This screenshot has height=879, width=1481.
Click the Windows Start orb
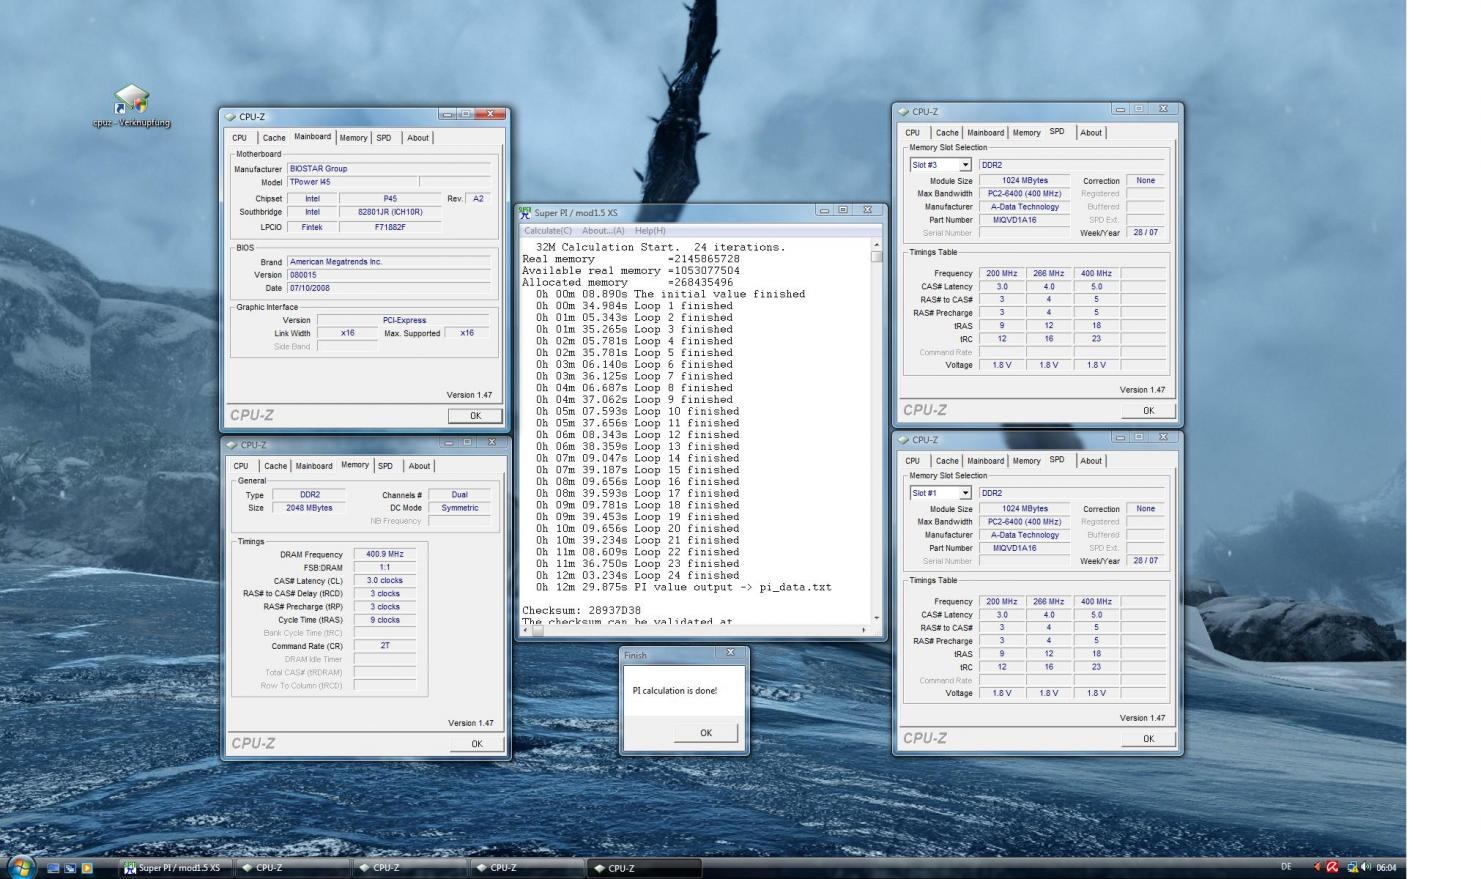pyautogui.click(x=22, y=867)
